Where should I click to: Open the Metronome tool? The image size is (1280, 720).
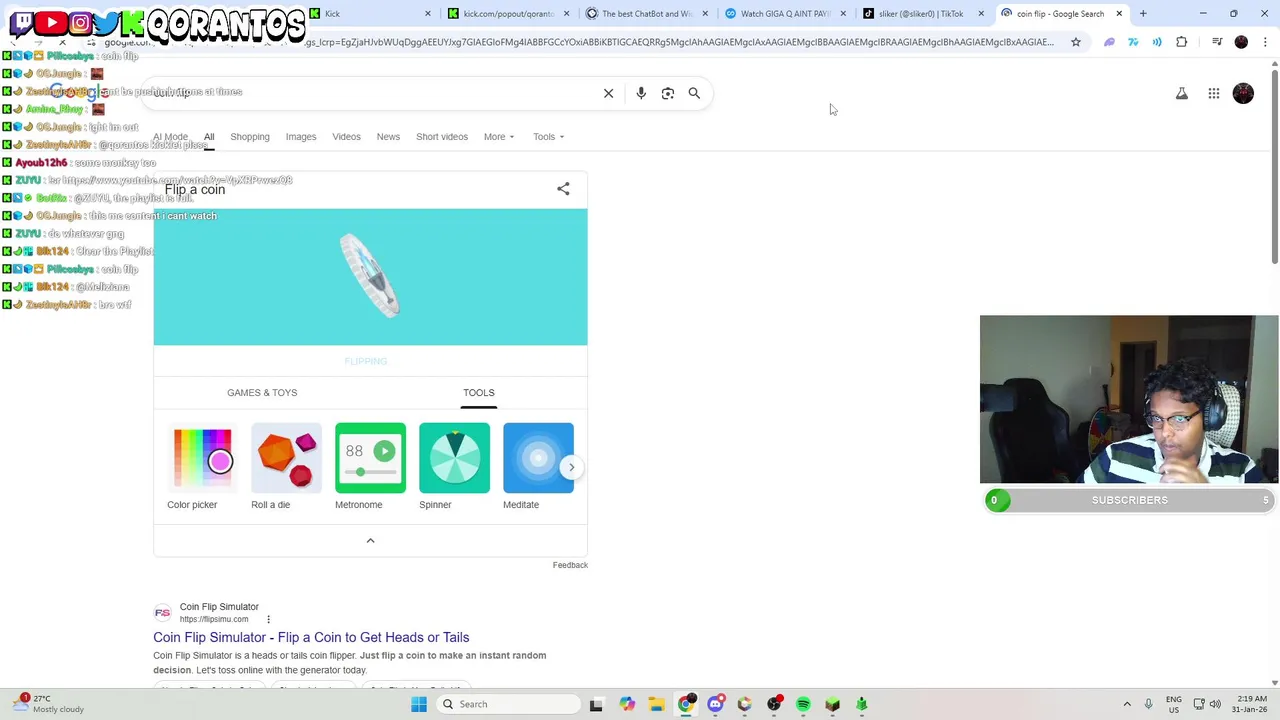(370, 467)
